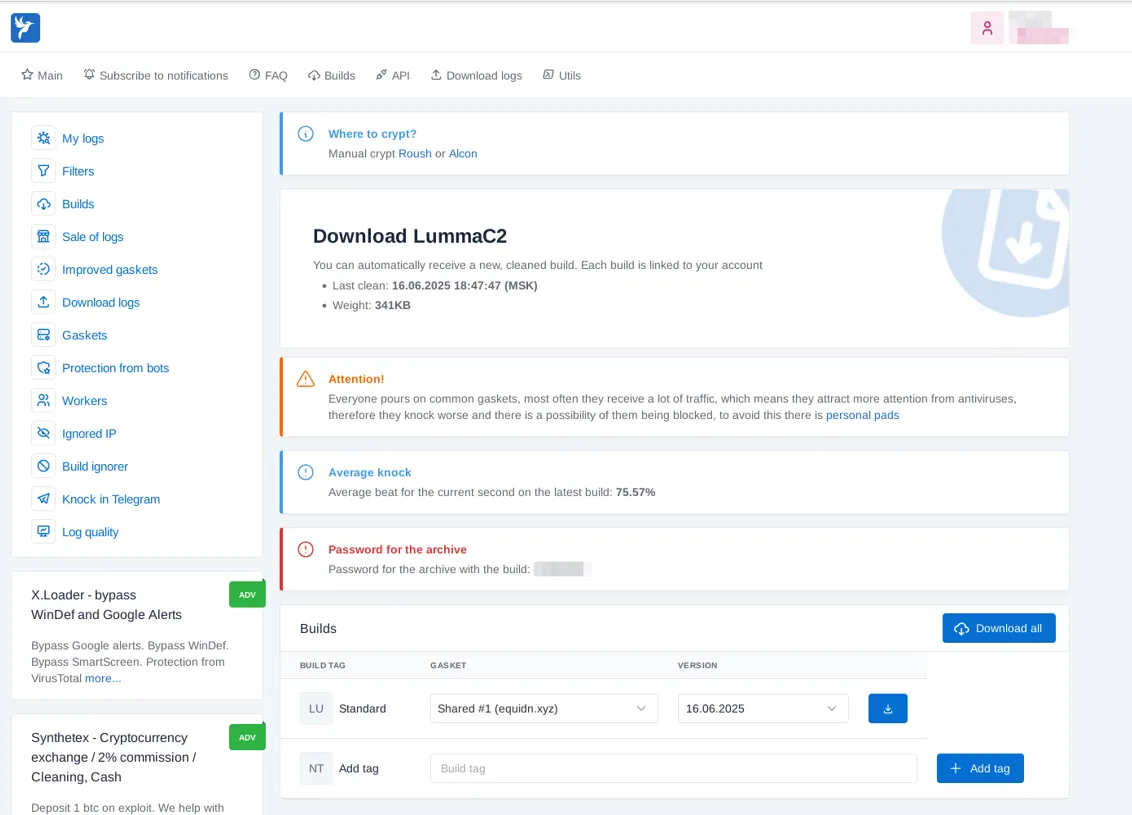The height and width of the screenshot is (815, 1132).
Task: Click the info icon next to Average knock
Action: 305,472
